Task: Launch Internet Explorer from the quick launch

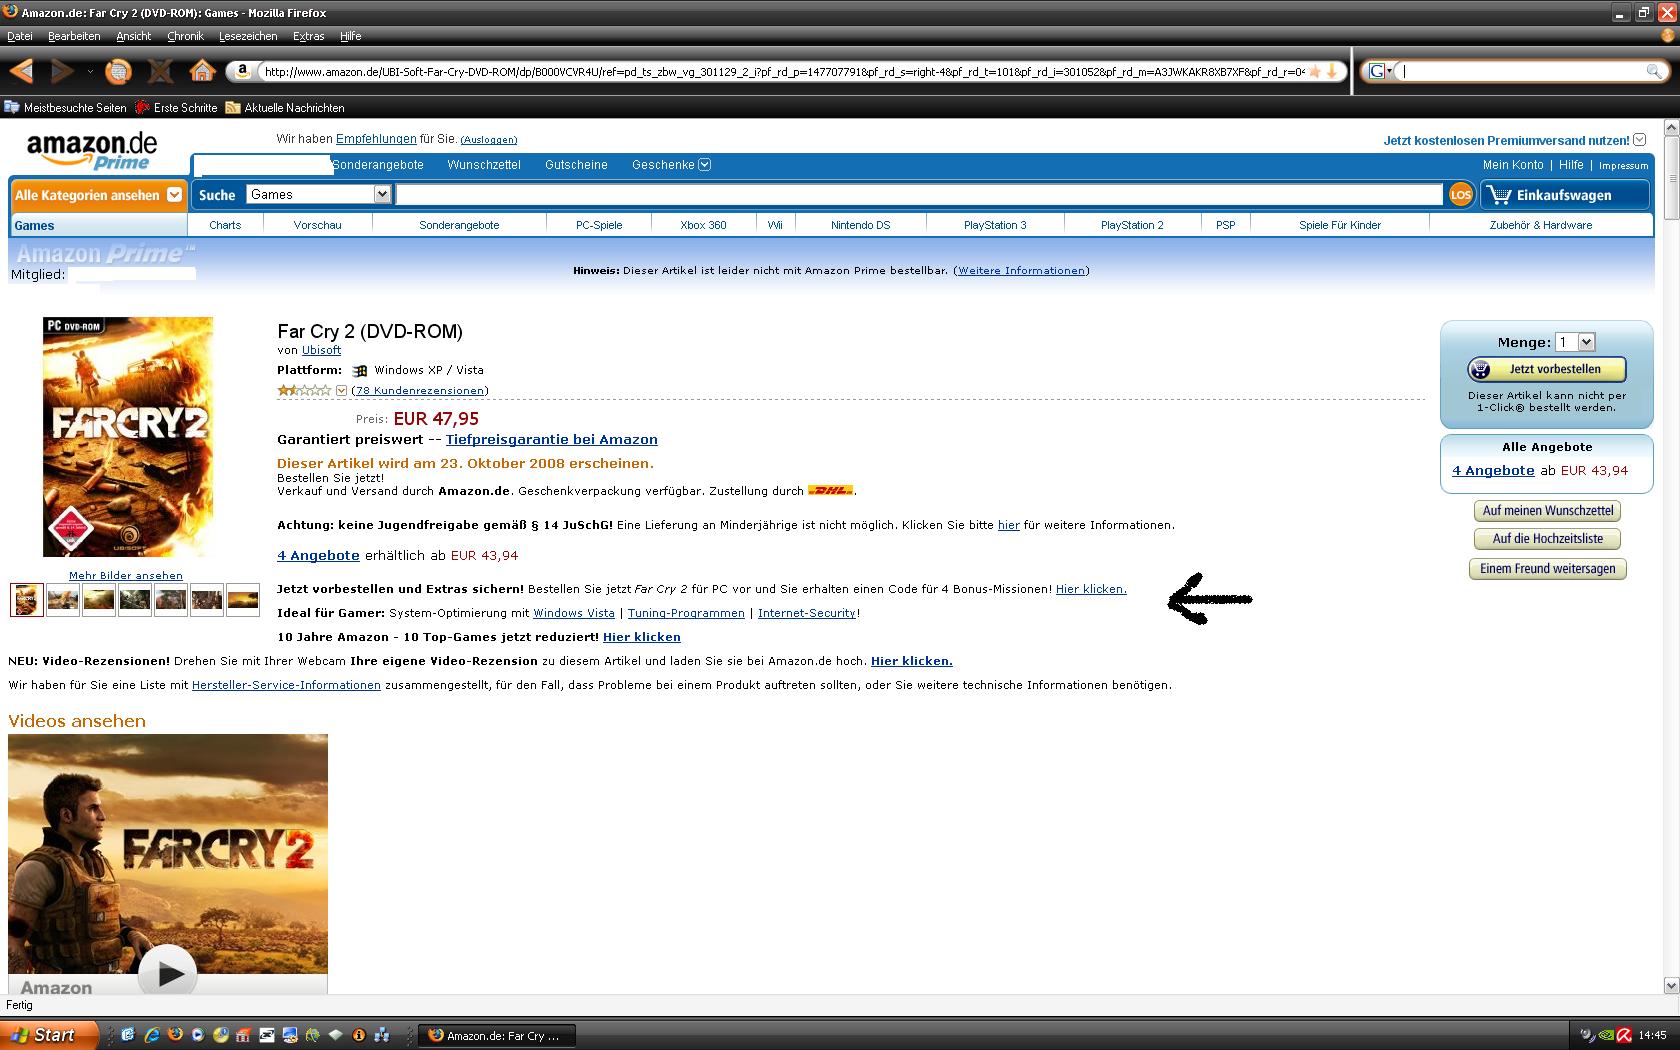Action: tap(152, 1035)
